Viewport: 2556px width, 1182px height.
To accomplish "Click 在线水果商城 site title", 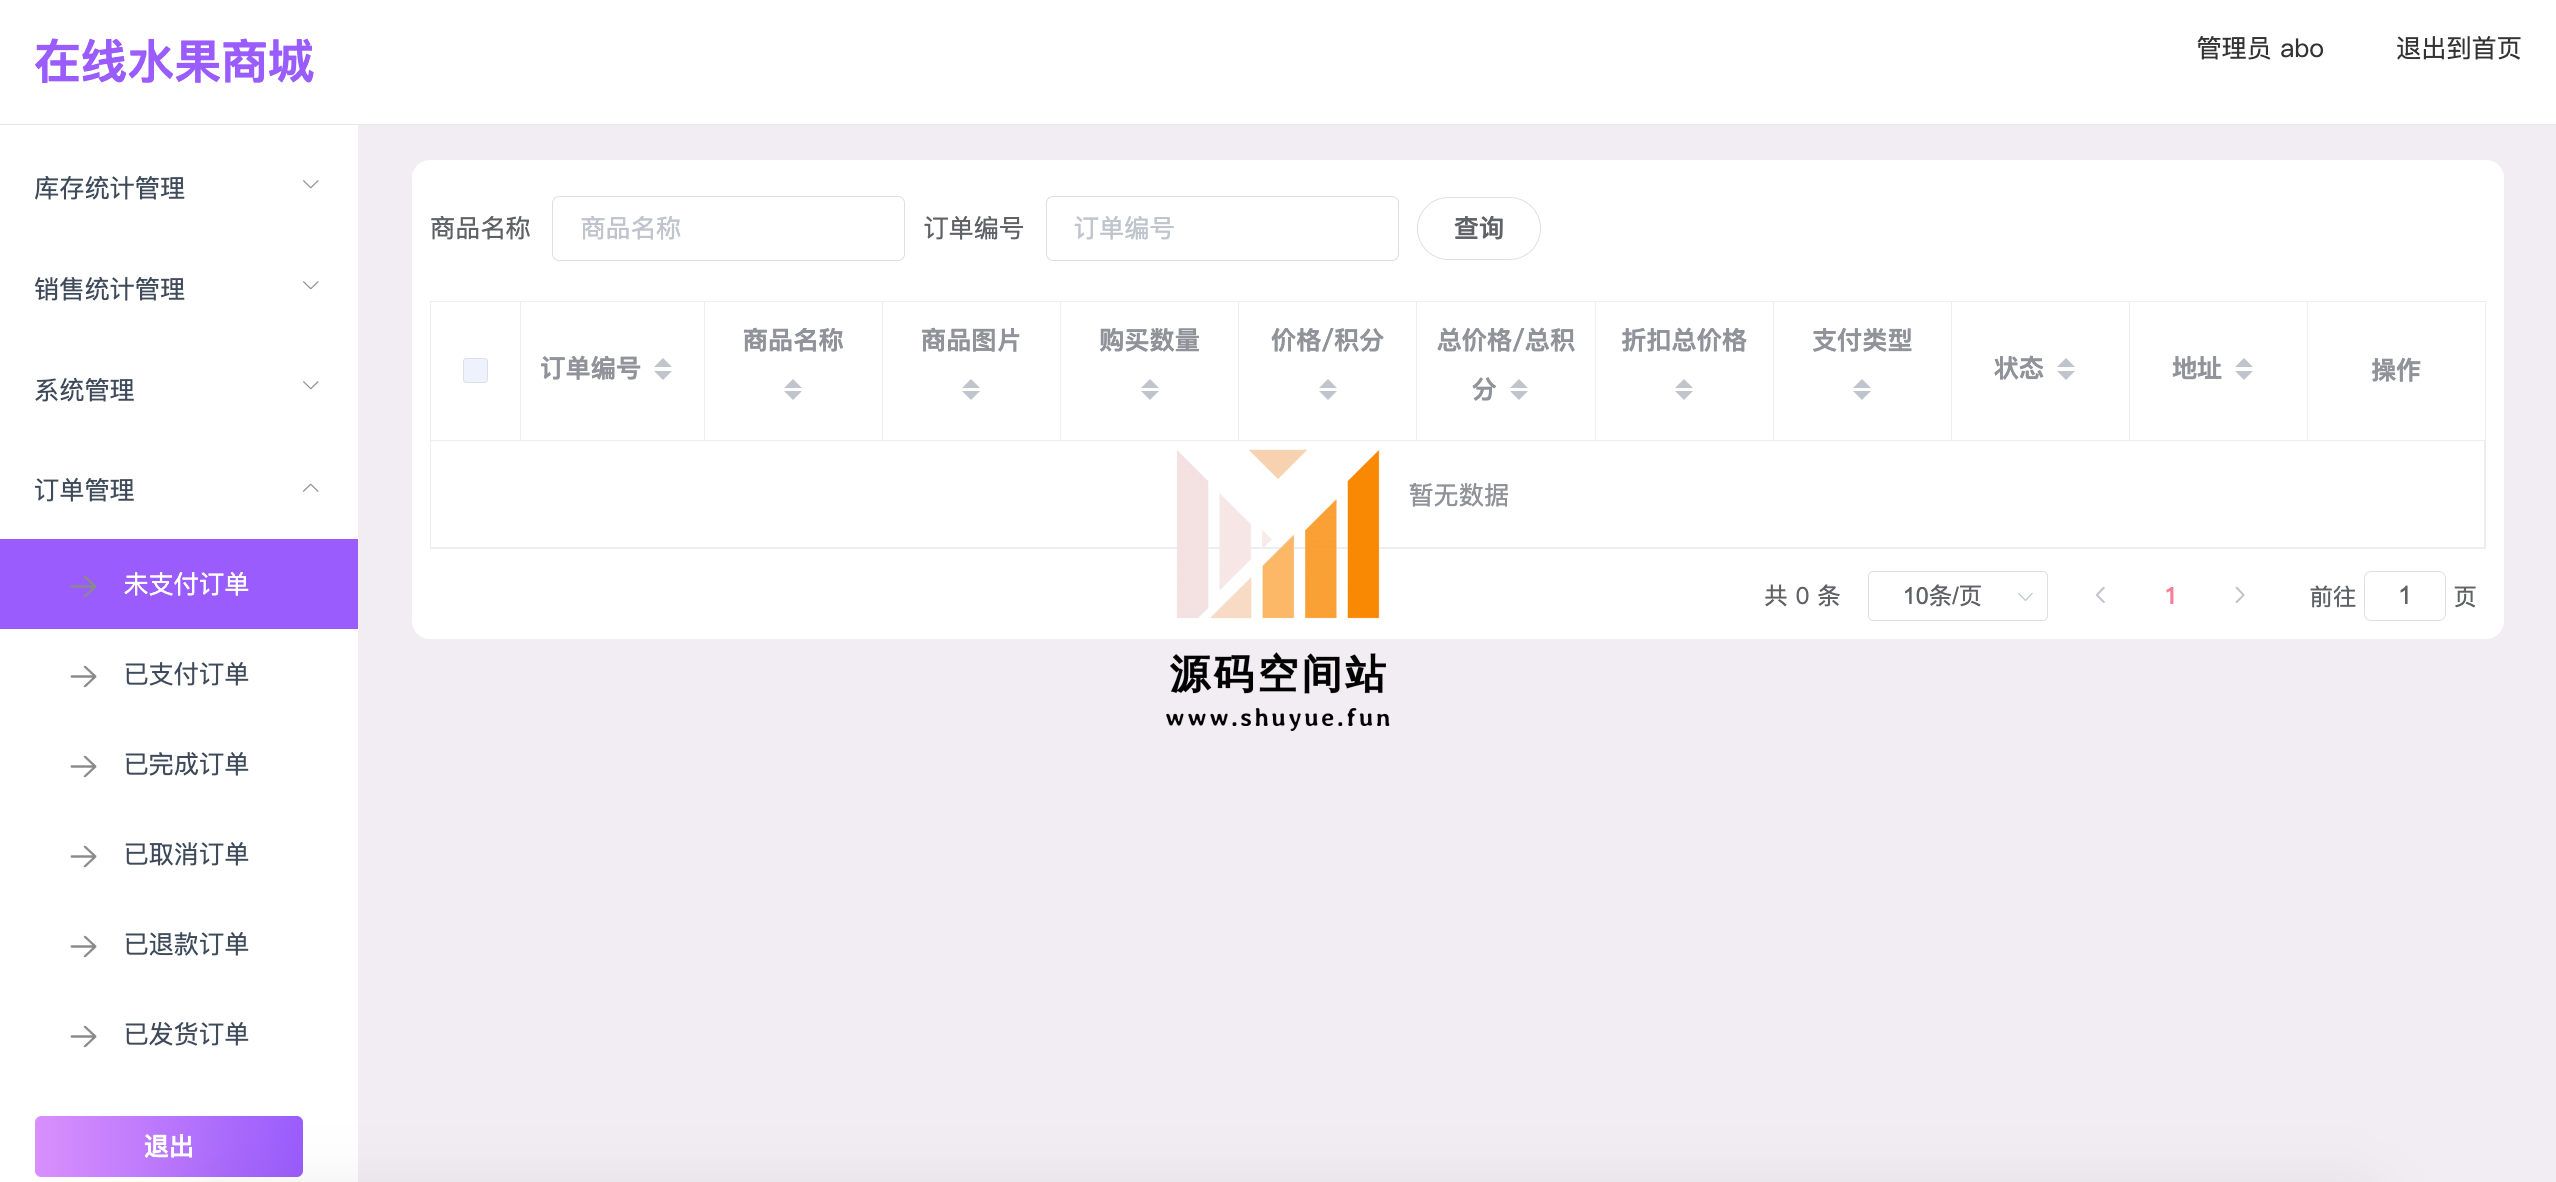I will click(x=174, y=61).
